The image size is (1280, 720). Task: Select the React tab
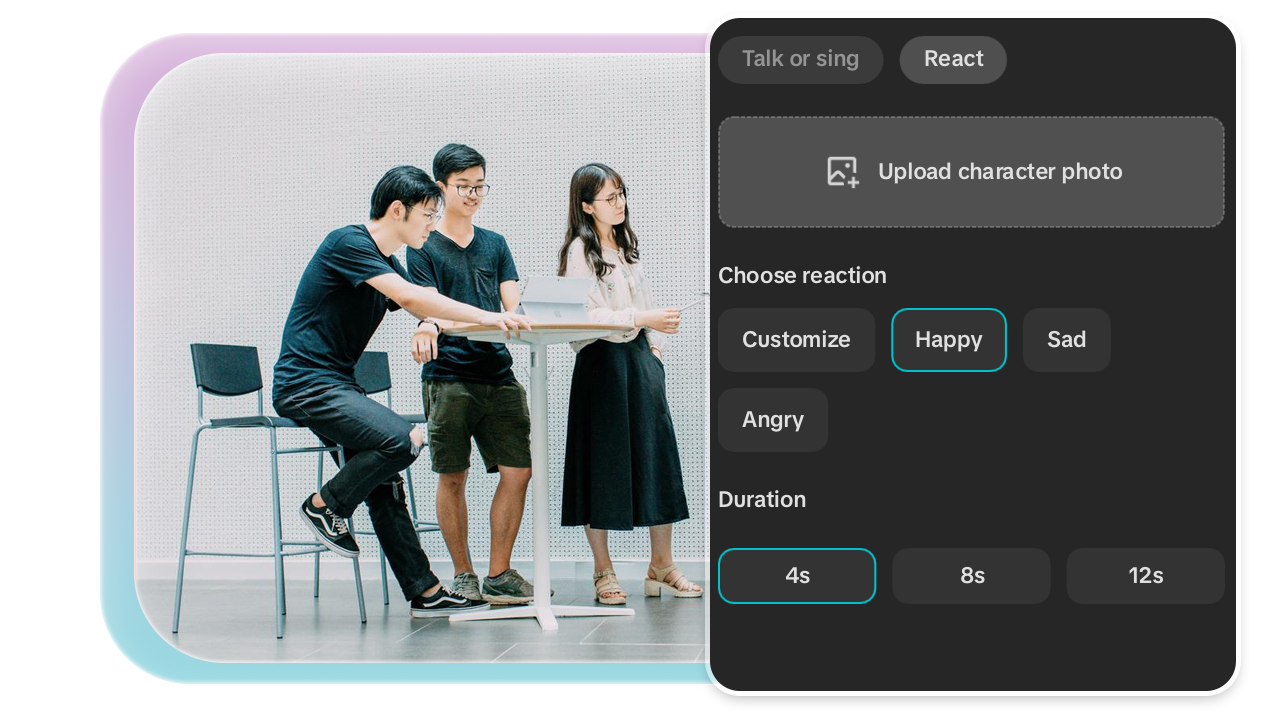point(953,59)
